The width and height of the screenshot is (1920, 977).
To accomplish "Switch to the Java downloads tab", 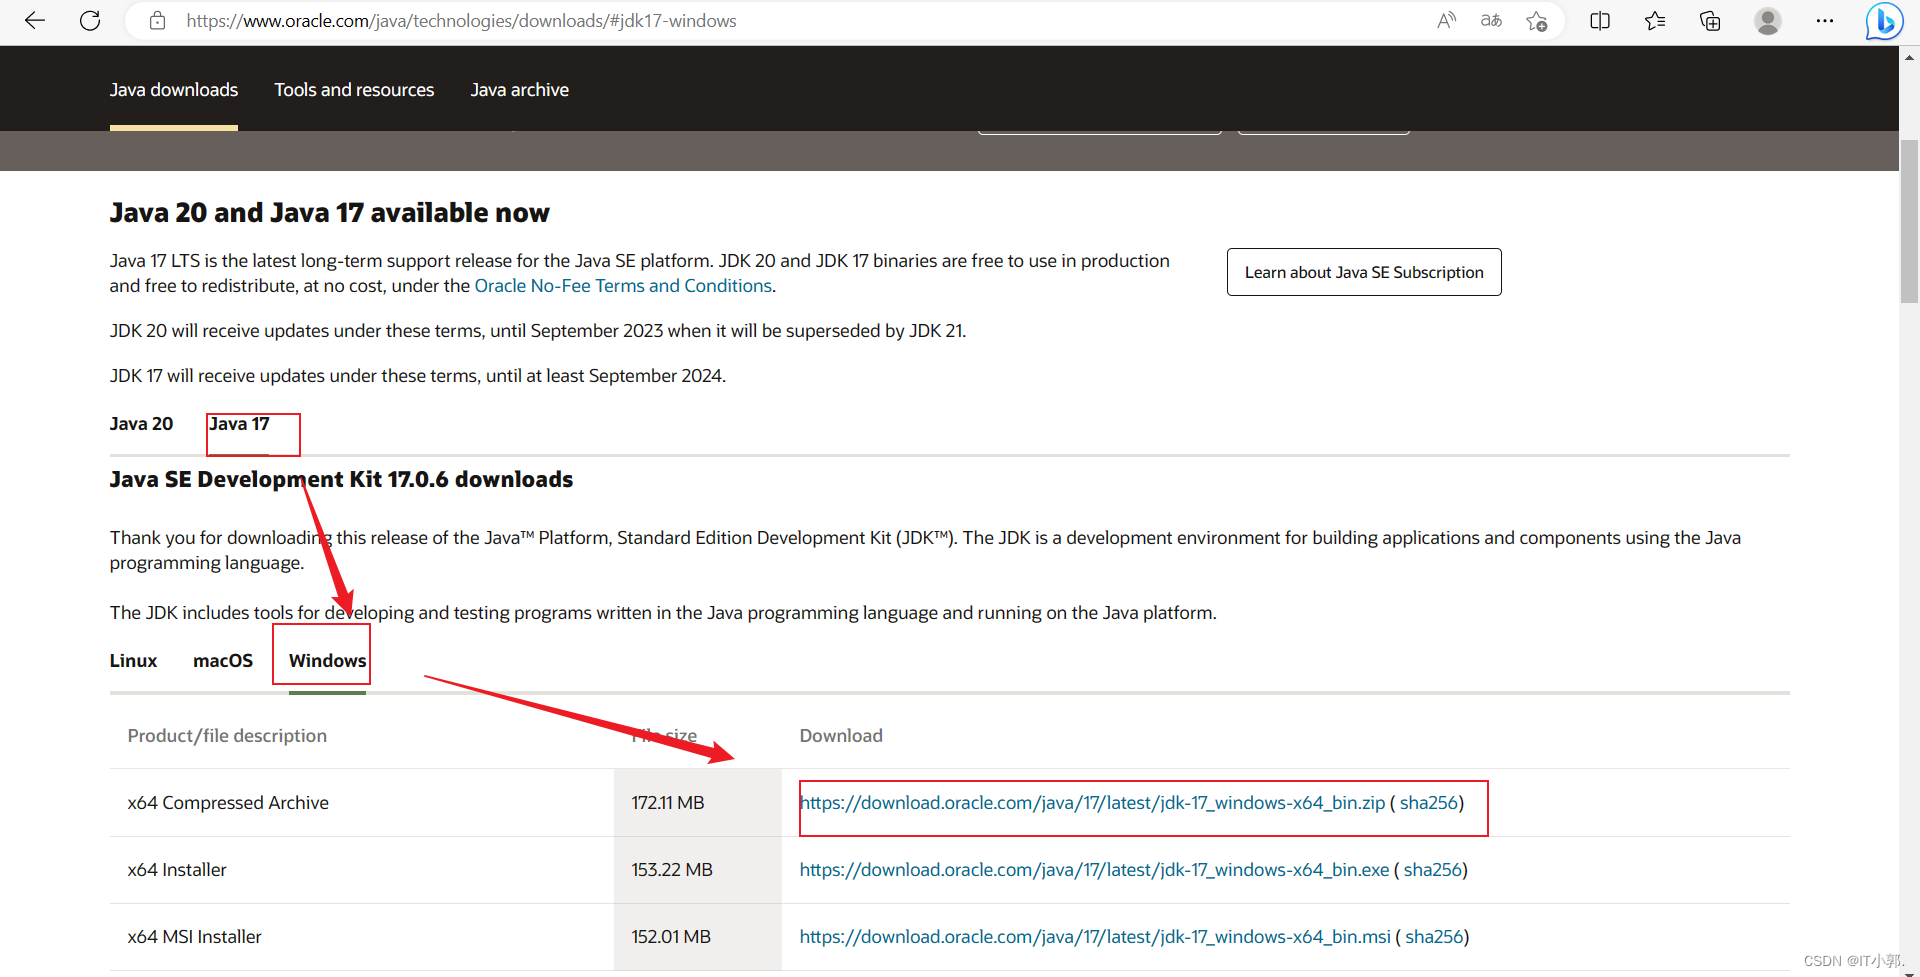I will tap(174, 89).
